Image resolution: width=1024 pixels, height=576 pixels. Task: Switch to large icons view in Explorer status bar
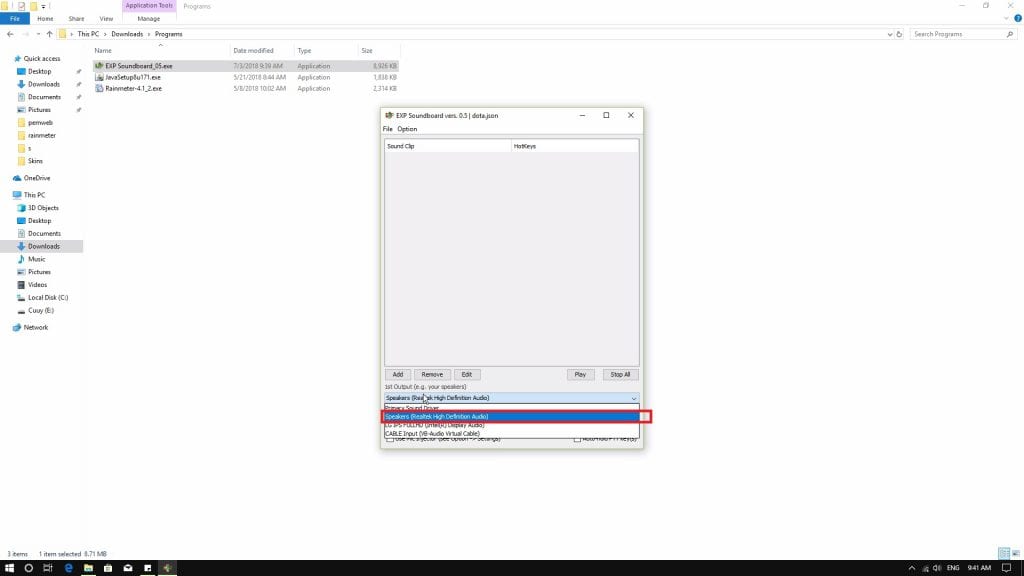point(1016,554)
